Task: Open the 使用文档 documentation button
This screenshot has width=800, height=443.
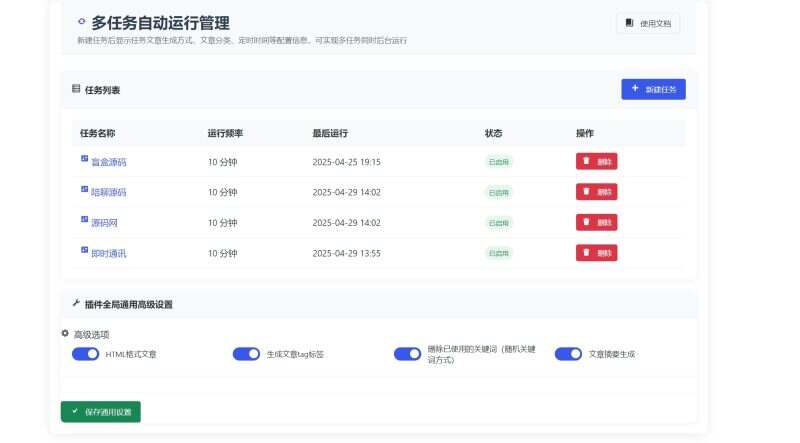Action: click(x=648, y=23)
